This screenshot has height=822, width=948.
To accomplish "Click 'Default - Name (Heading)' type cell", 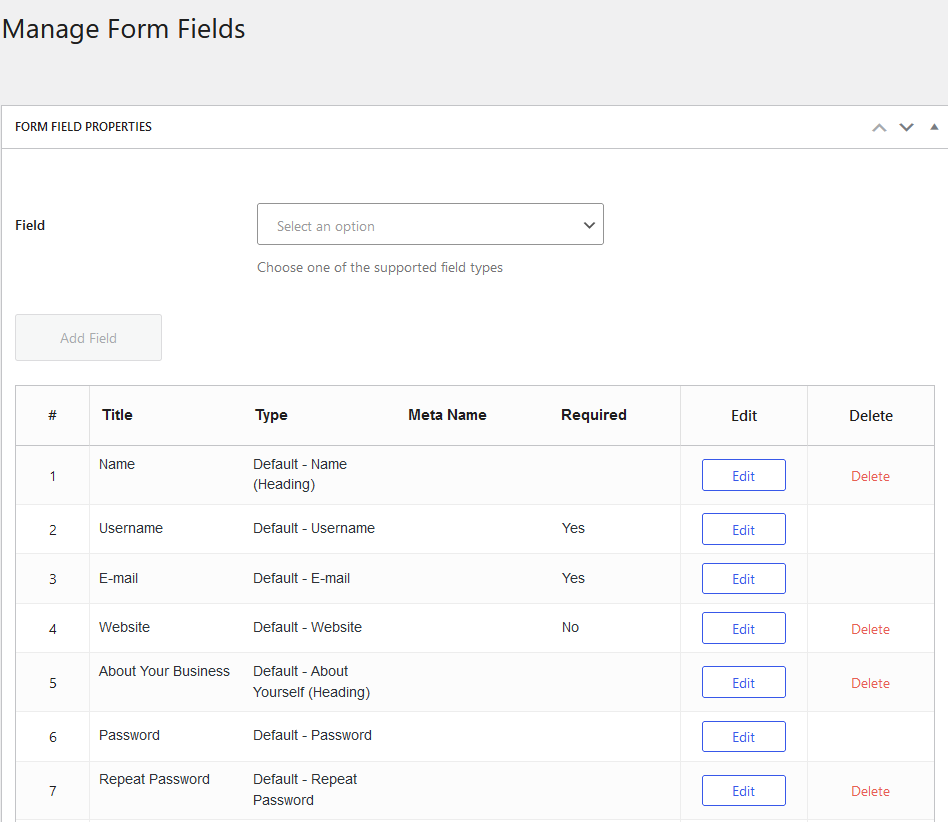I will [x=300, y=474].
